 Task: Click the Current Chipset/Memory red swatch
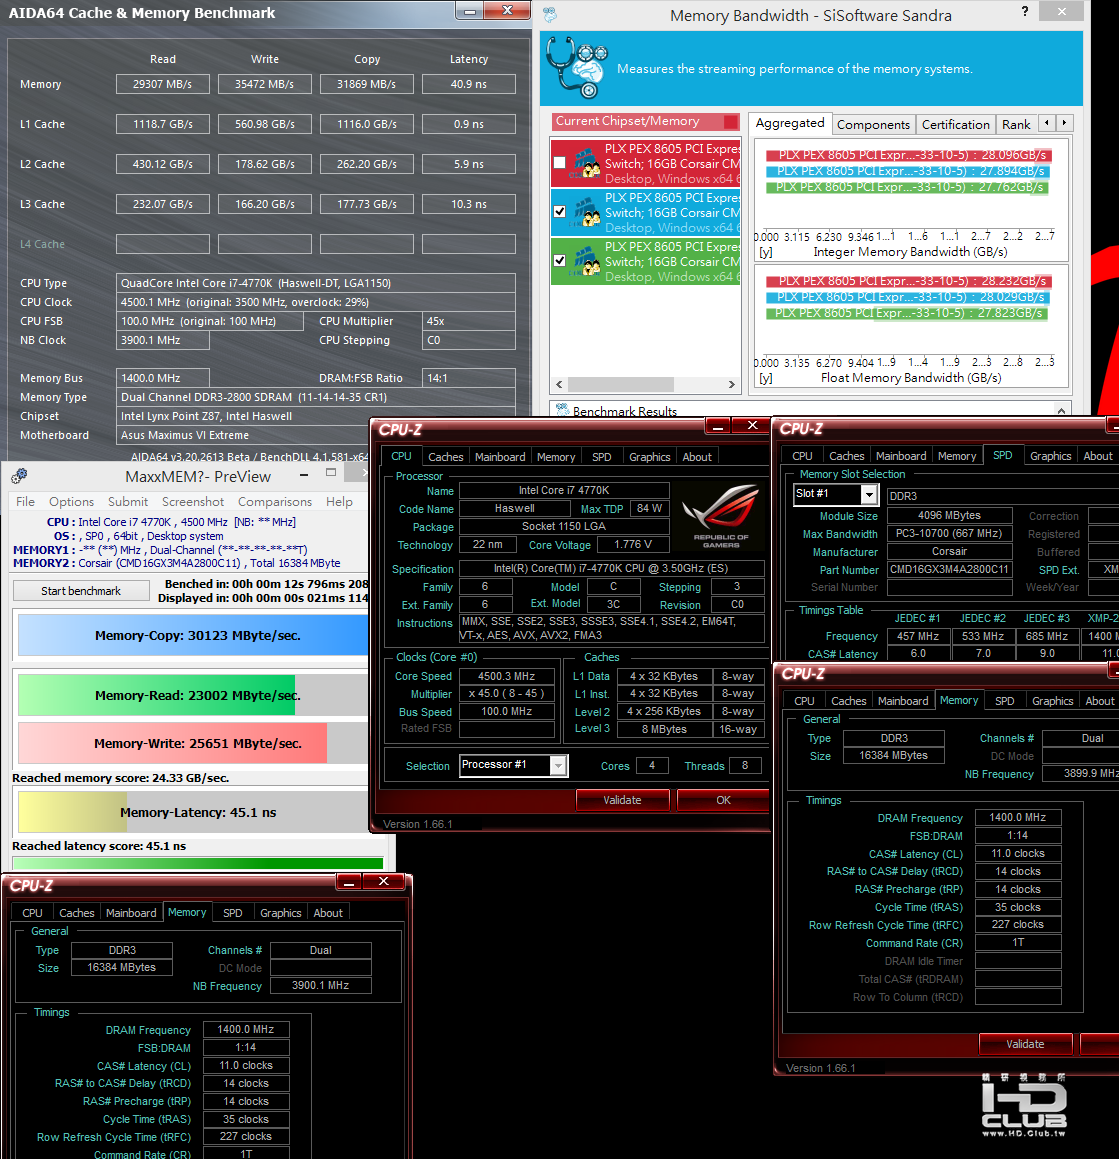coord(730,121)
